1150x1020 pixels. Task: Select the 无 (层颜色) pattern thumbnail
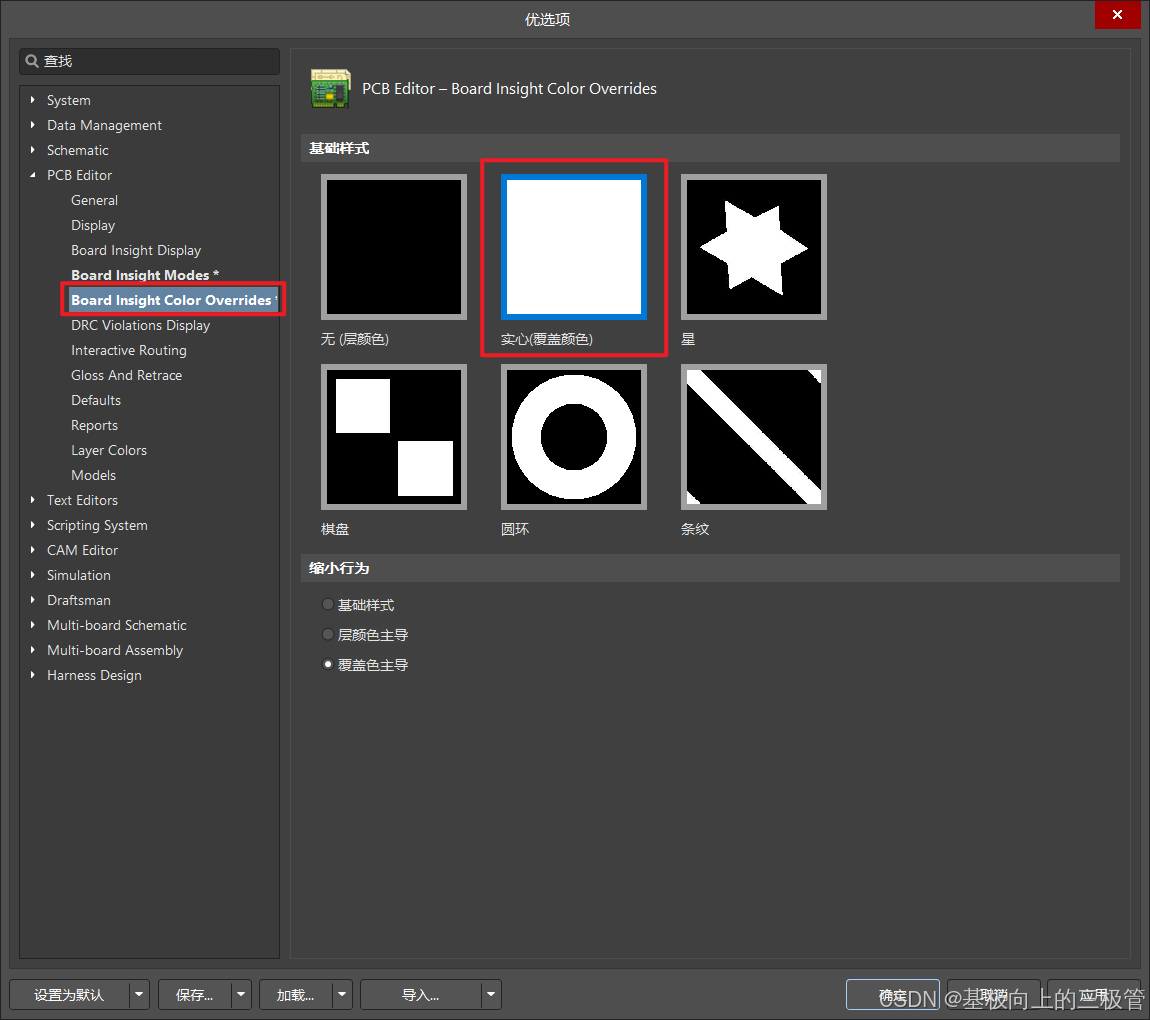tap(394, 247)
